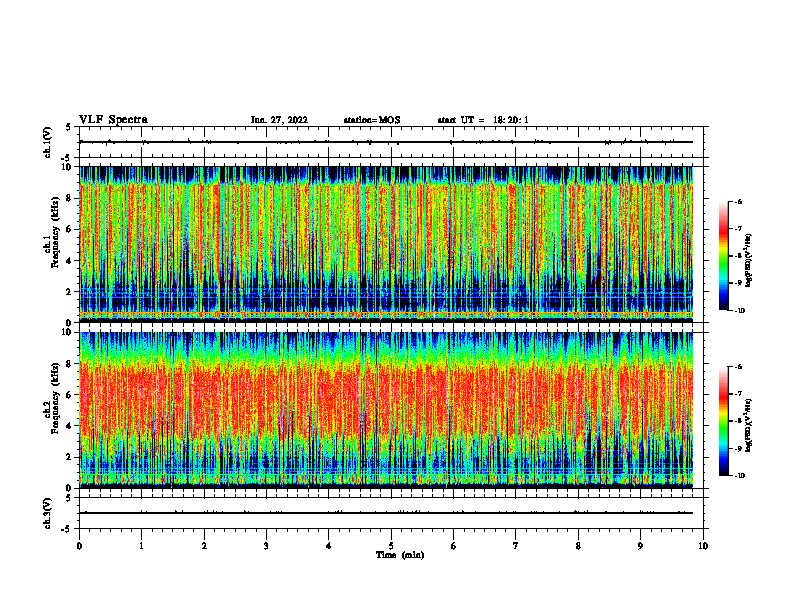Click the ch.1 spectrogram color scale bar
Screen dimensions: 792x612
tap(724, 256)
